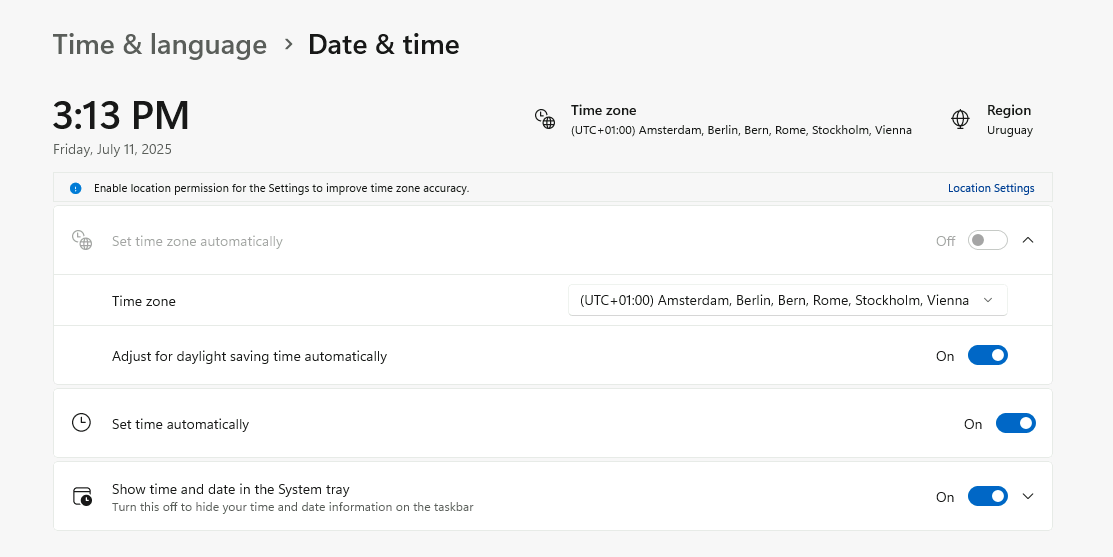Click the calendar-clock icon for System tray setting
Screen dimensions: 1113x557
click(x=82, y=496)
